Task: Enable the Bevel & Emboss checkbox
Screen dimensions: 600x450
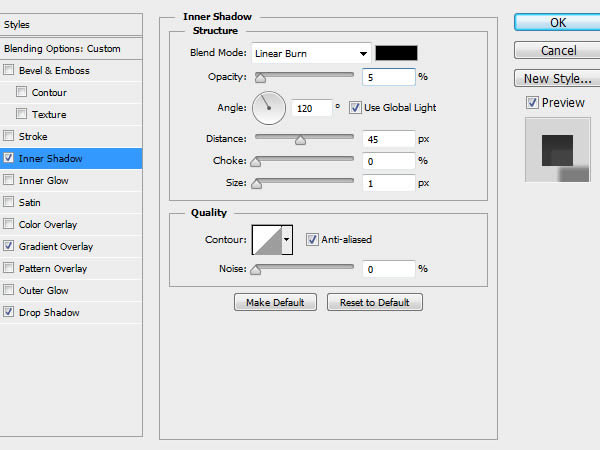Action: [8, 70]
